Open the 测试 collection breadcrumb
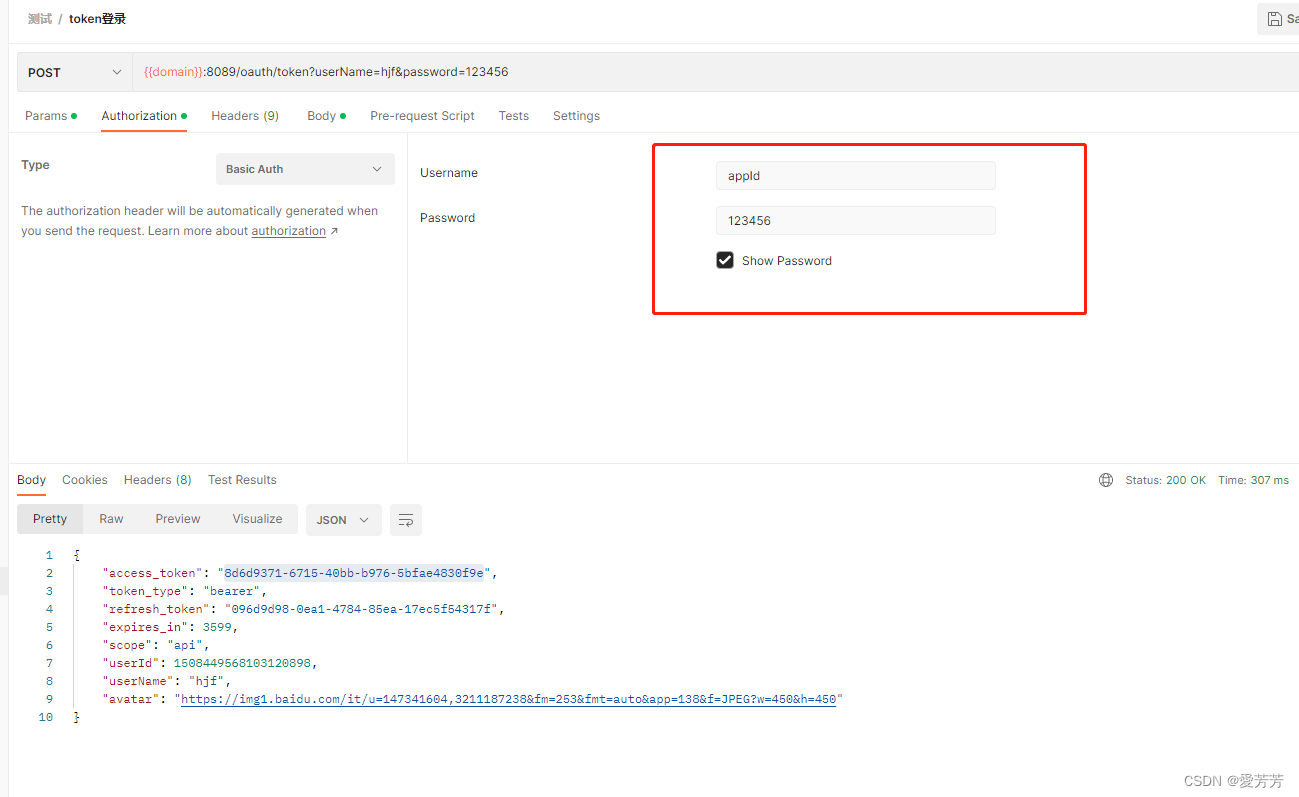 [x=38, y=18]
